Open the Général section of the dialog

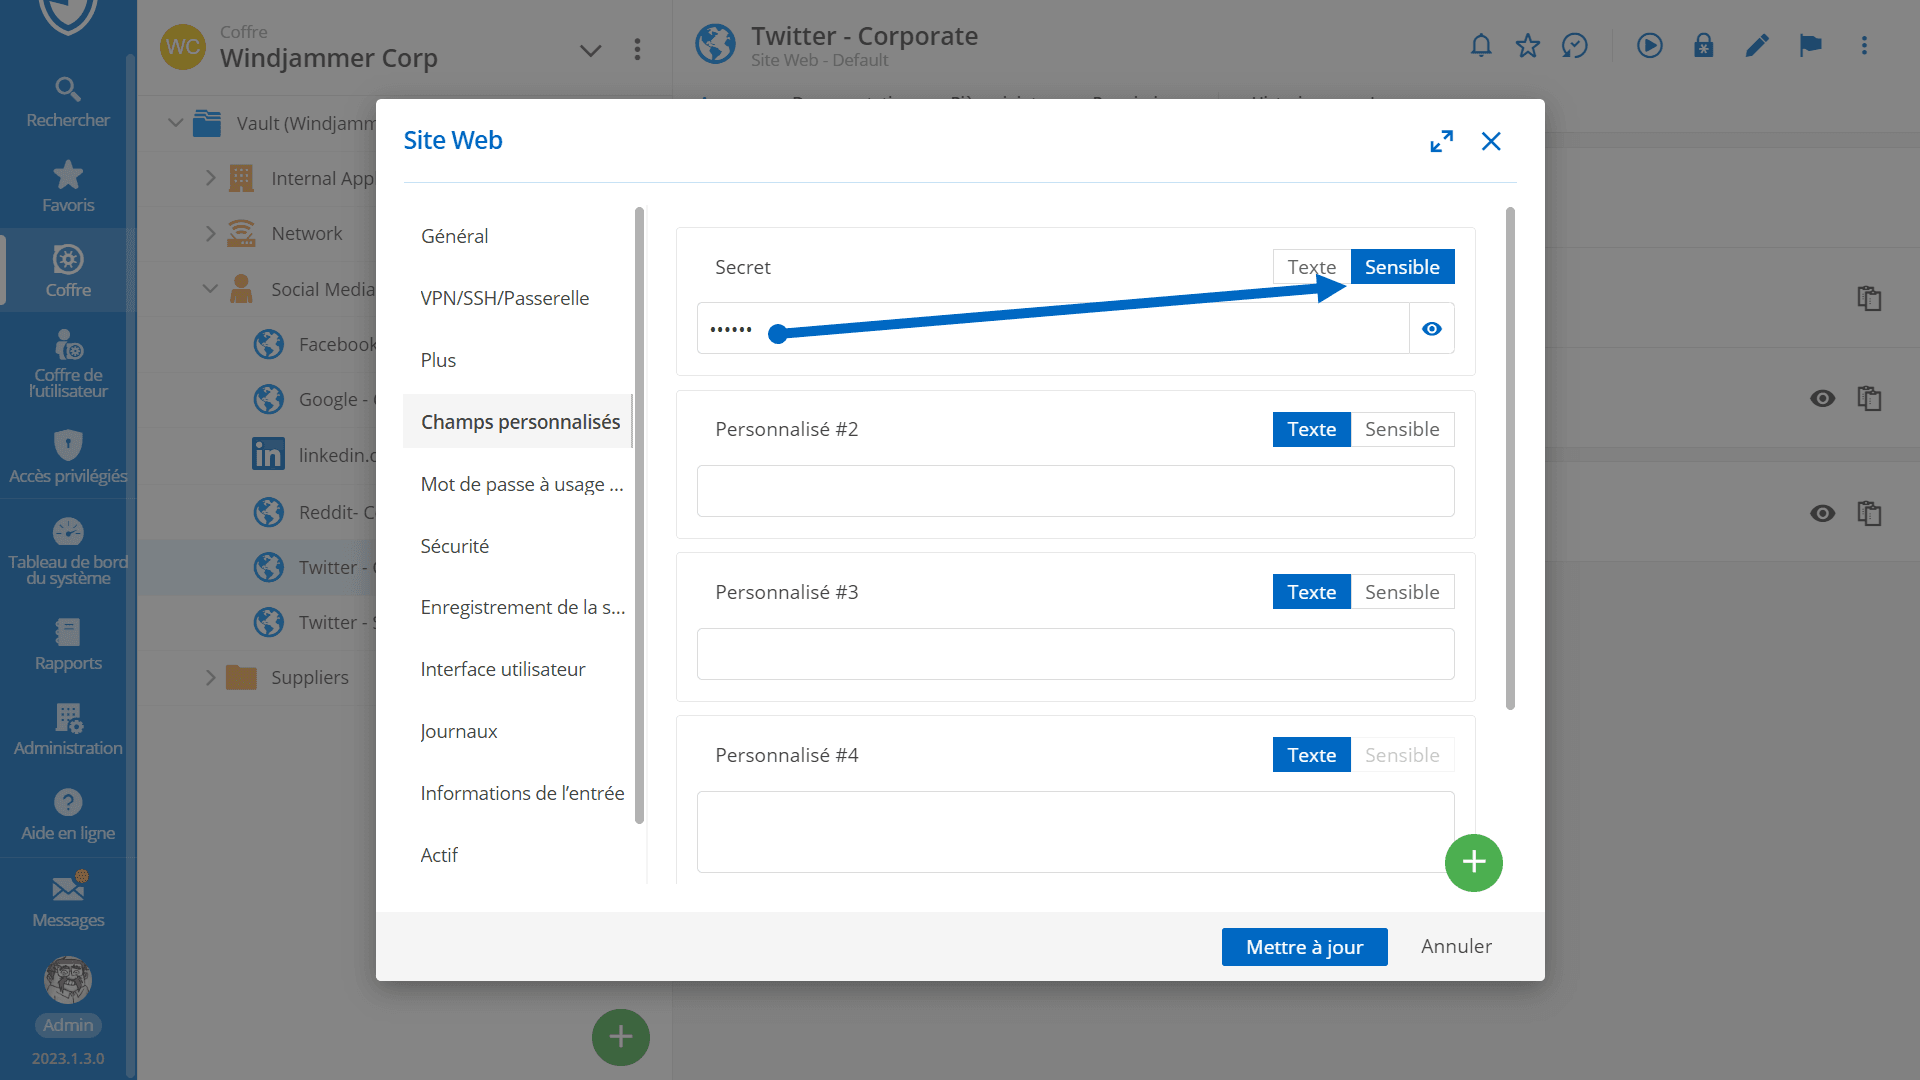point(454,236)
